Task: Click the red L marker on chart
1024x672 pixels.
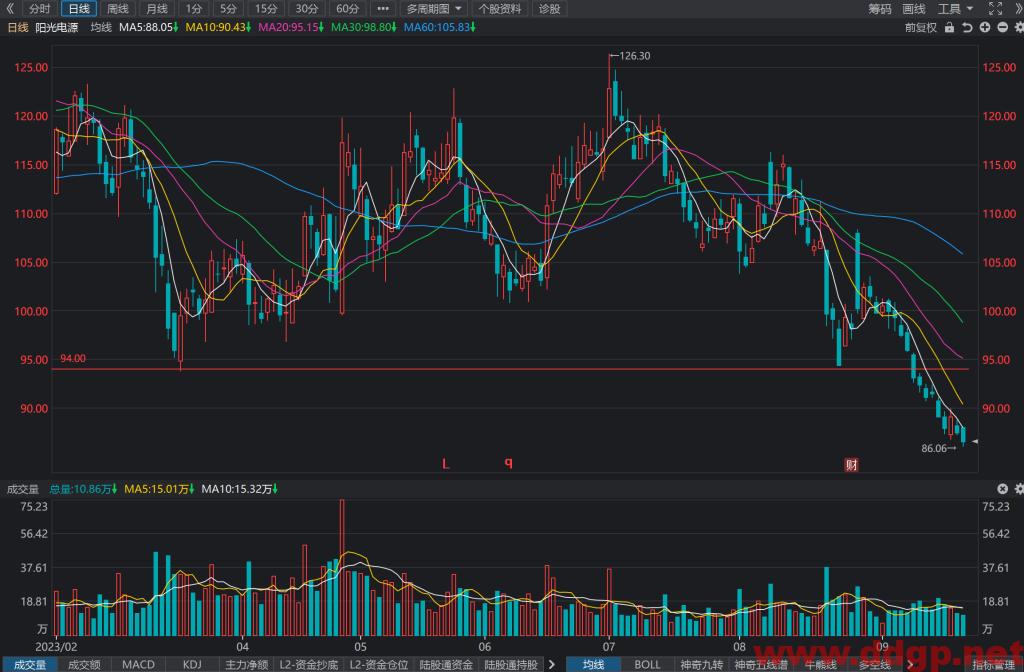Action: click(446, 464)
